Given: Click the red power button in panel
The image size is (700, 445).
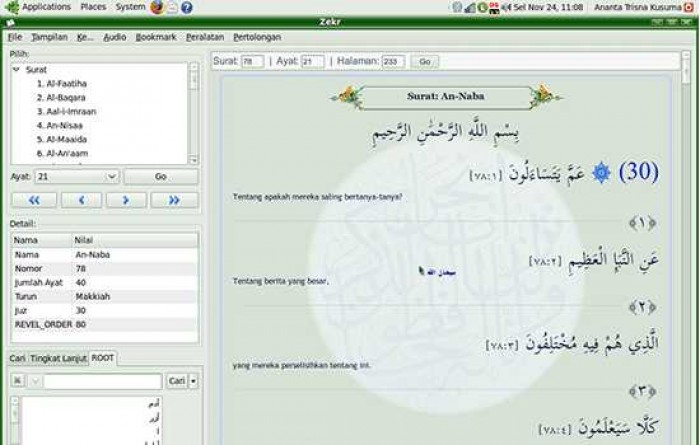Looking at the screenshot, I should click(x=689, y=7).
